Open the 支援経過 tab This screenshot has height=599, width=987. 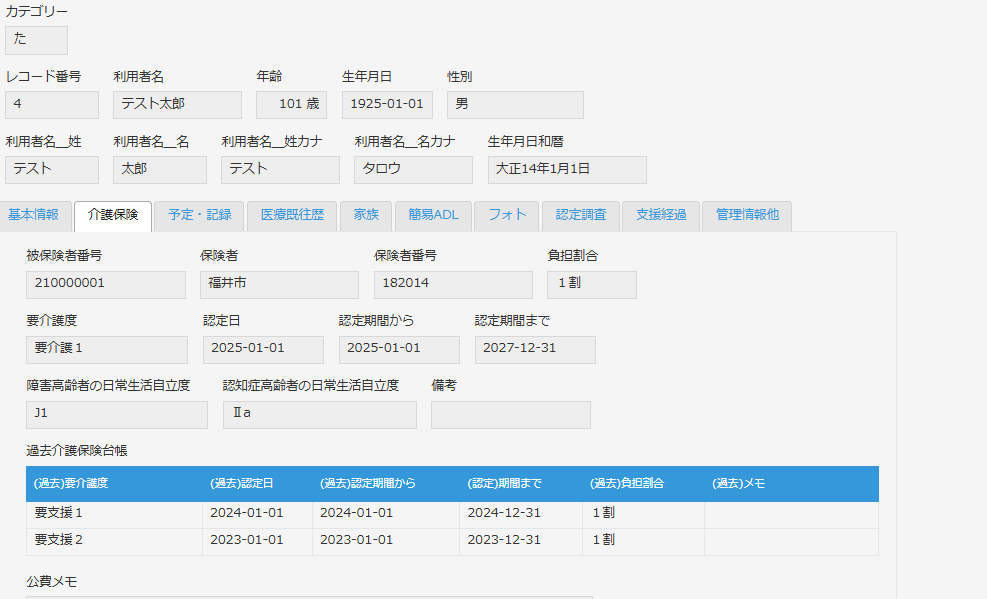(x=661, y=215)
